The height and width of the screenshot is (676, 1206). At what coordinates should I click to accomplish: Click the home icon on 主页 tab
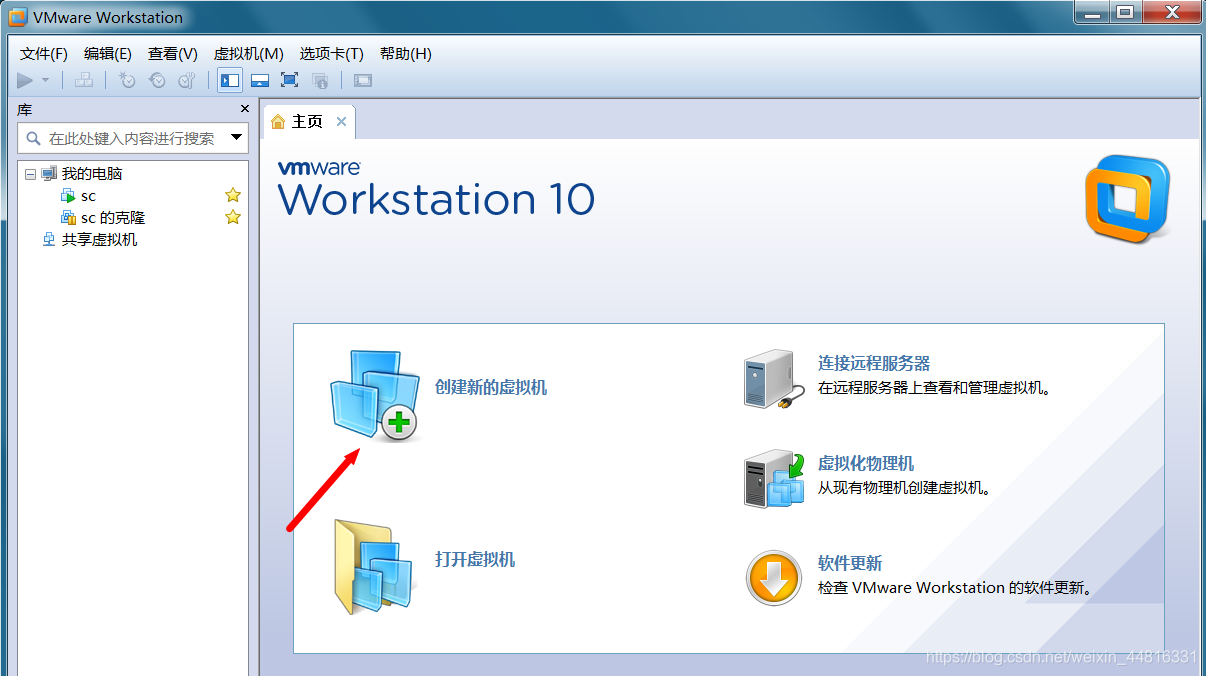click(x=278, y=122)
